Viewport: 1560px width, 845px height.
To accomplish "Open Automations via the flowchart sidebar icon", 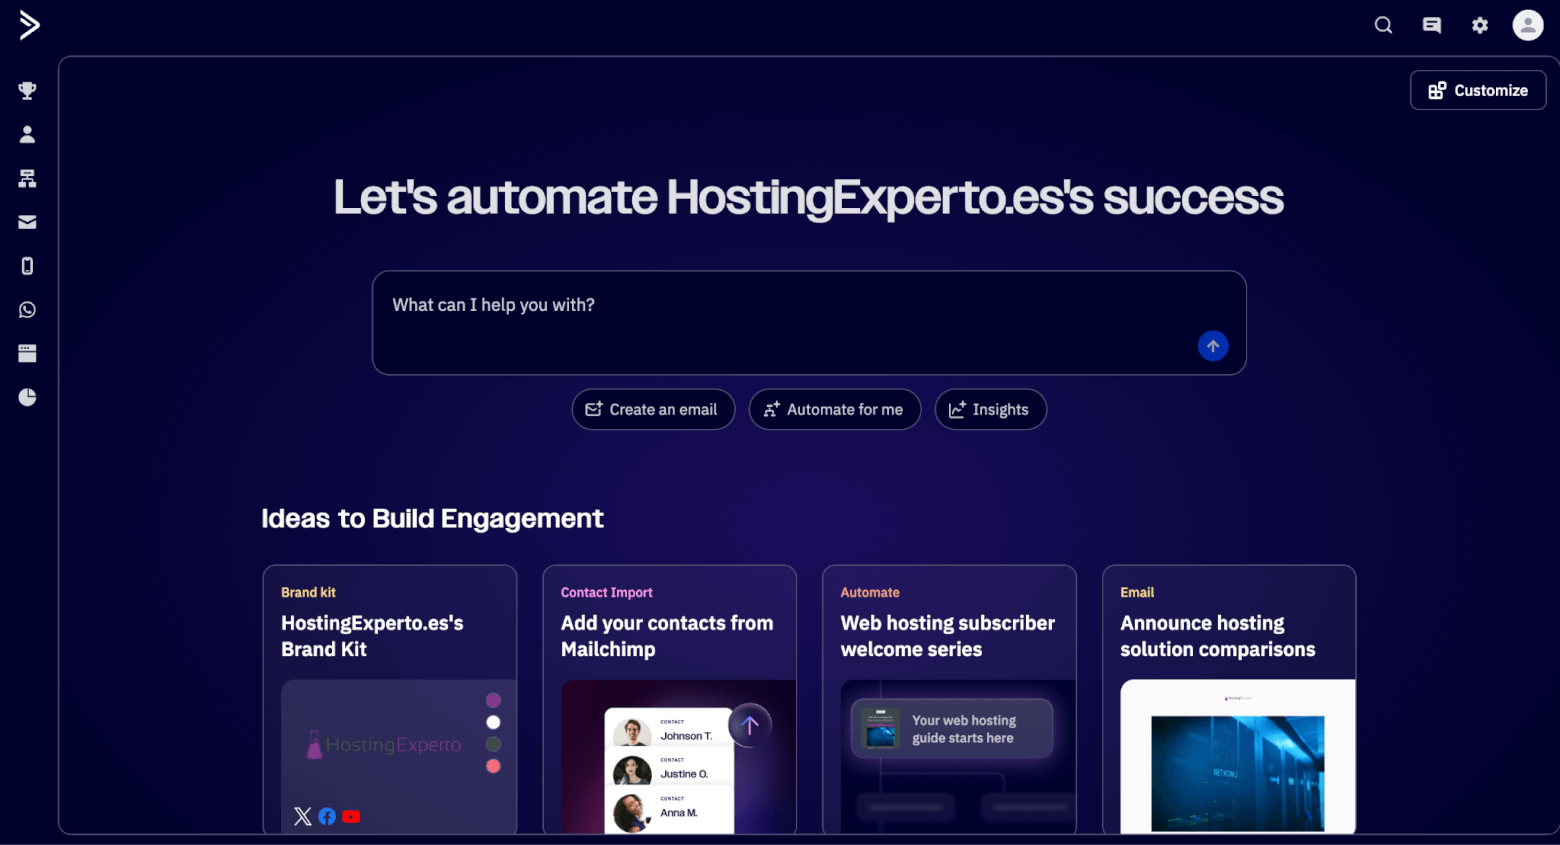I will coord(26,178).
